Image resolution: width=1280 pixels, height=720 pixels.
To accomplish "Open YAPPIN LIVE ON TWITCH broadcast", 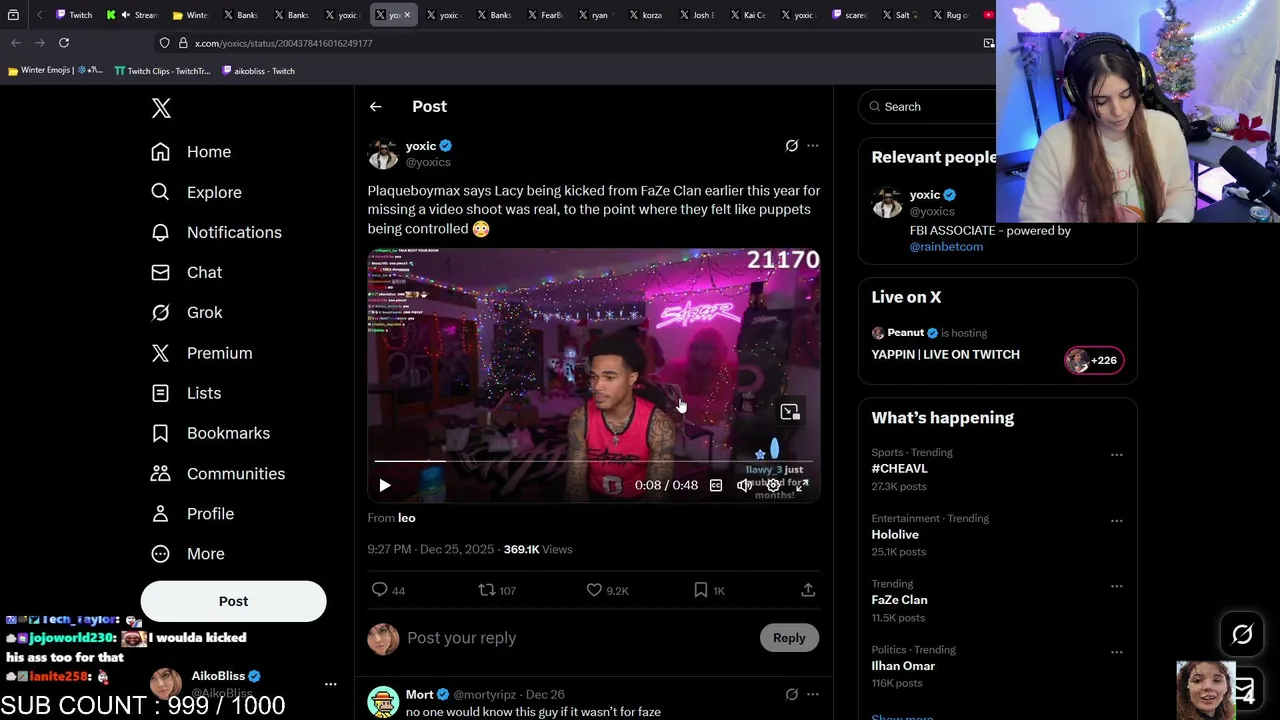I will [945, 354].
